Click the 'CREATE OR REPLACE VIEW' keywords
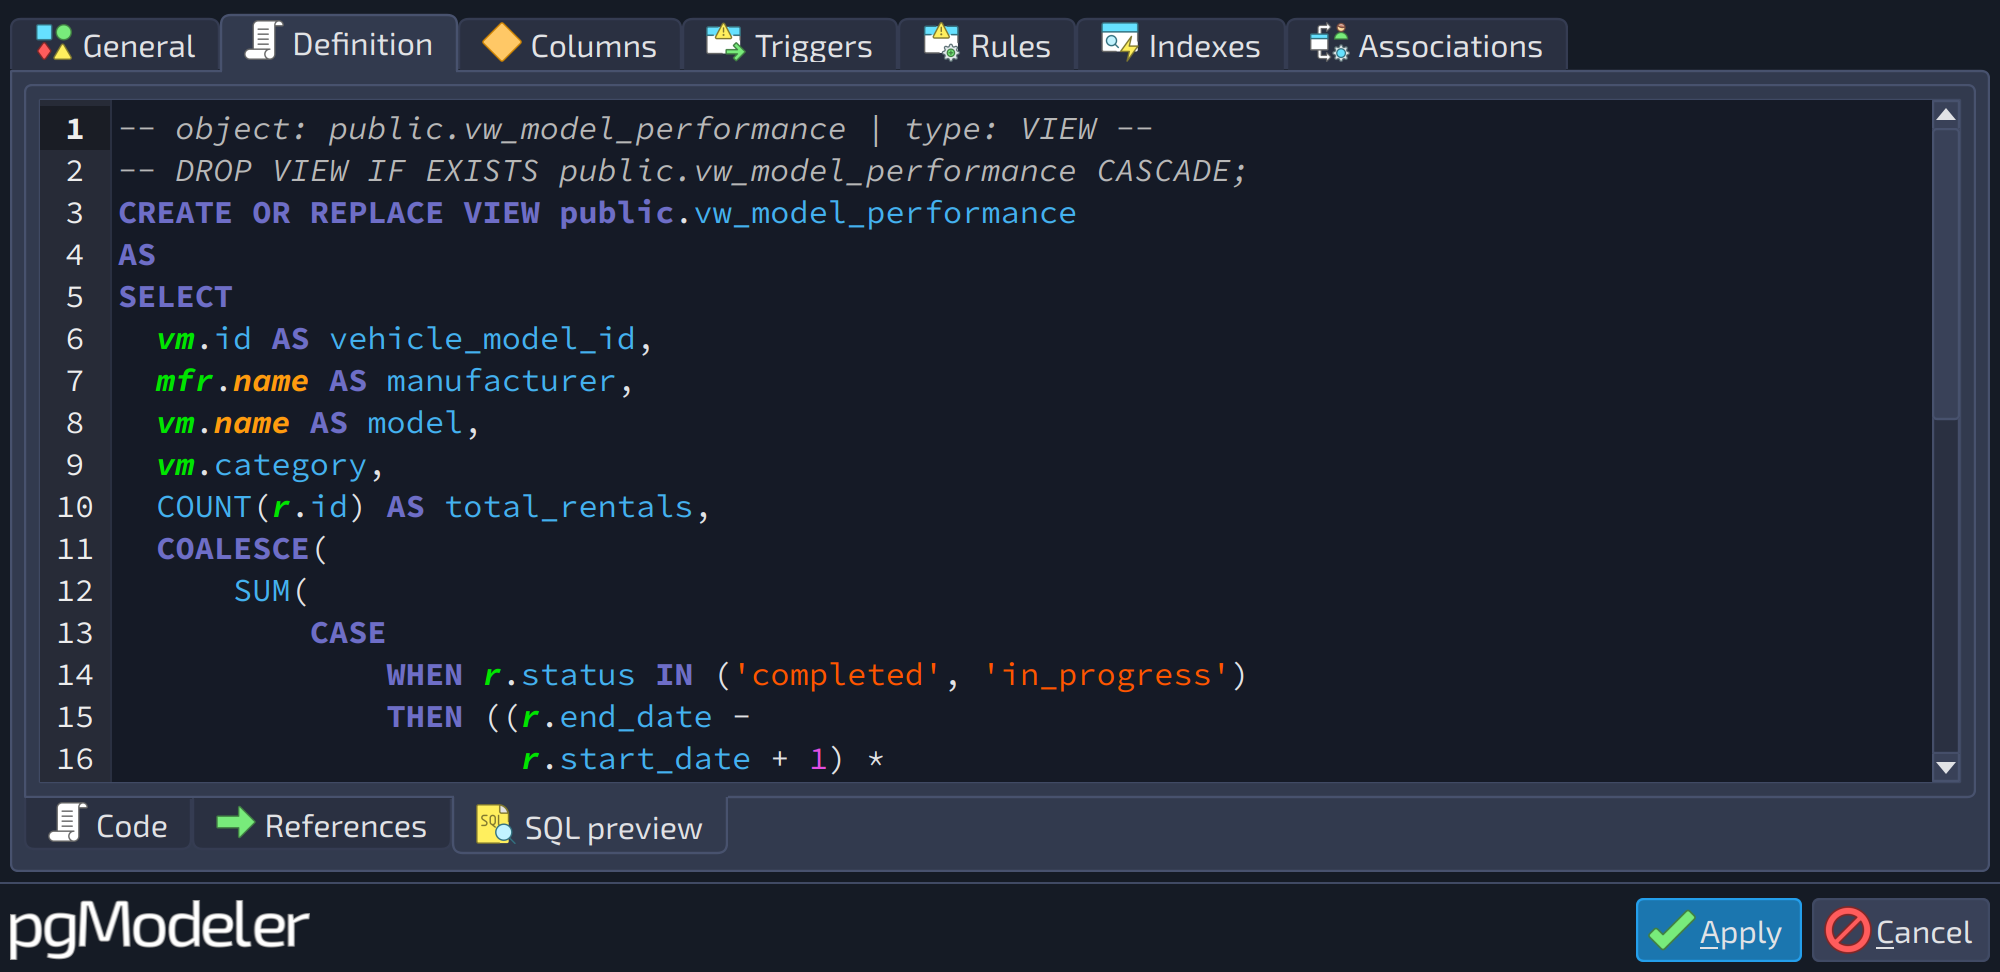The height and width of the screenshot is (972, 2000). point(329,213)
